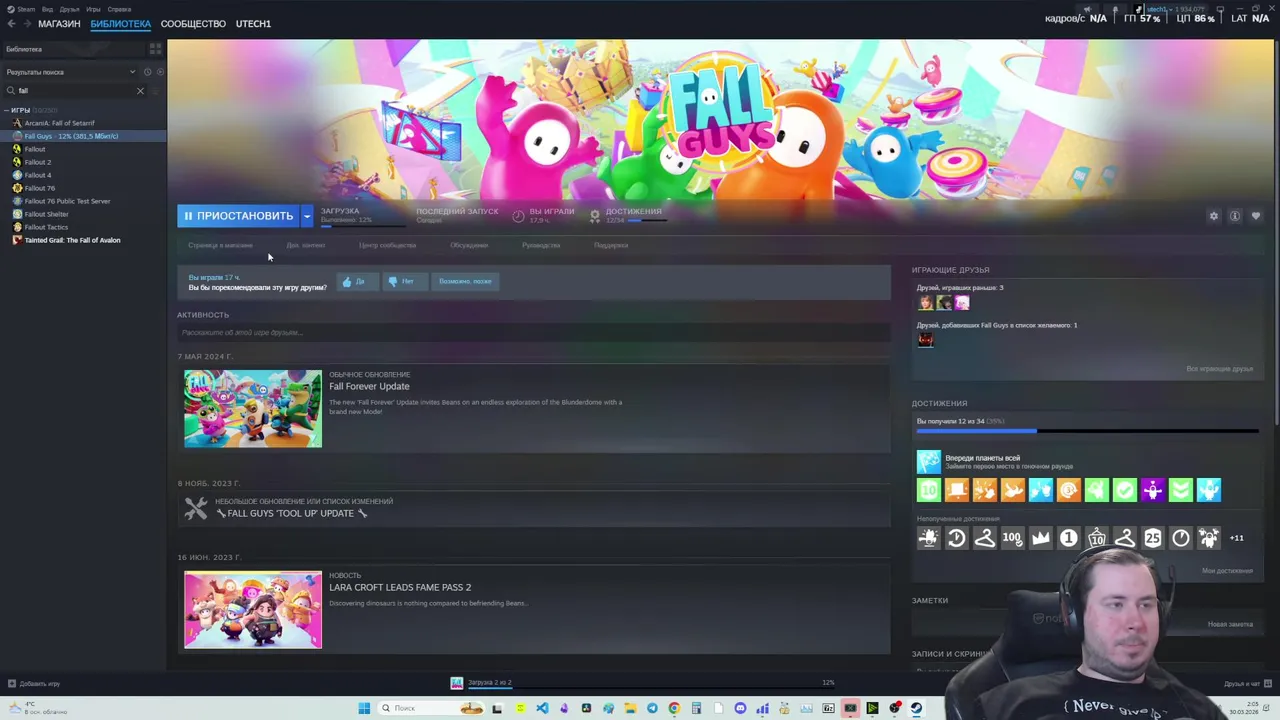1280x720 pixels.
Task: Open Fall Forever Update thumbnail
Action: click(253, 409)
